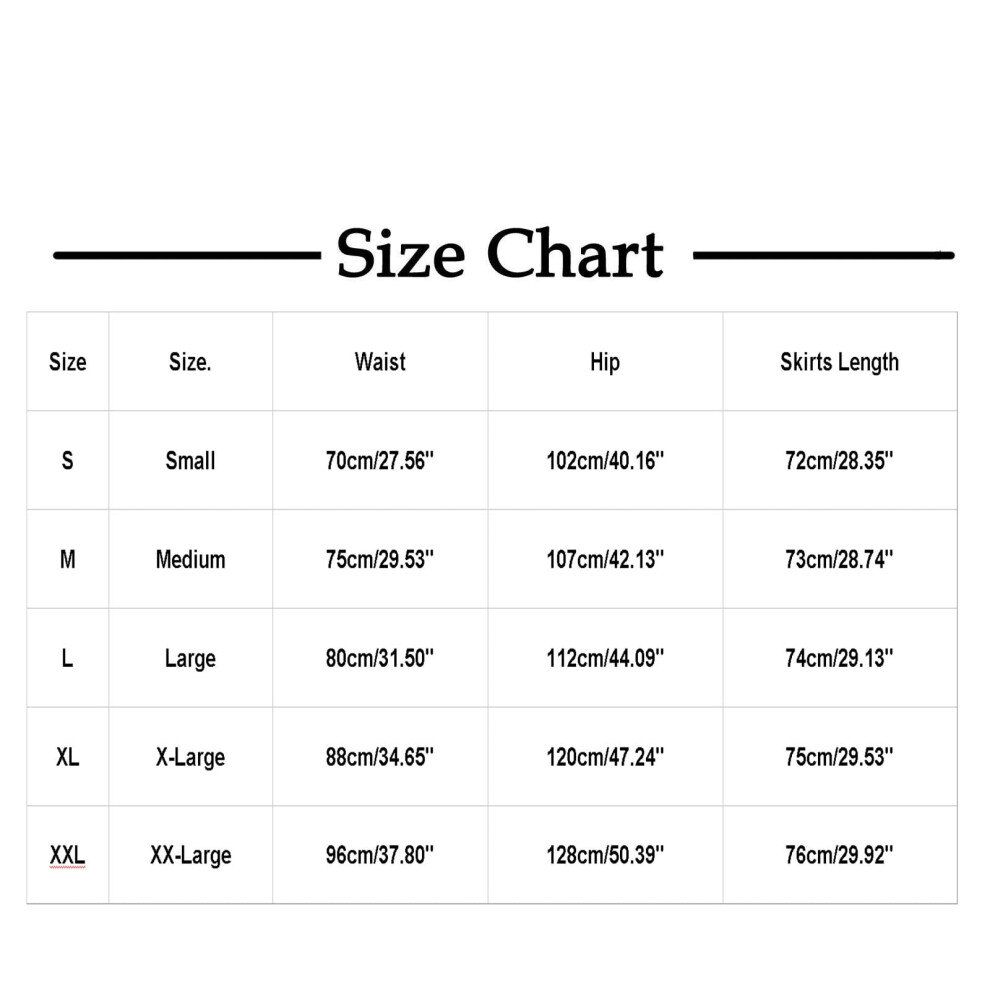Select the 74cm/29.13" skirt length cell
This screenshot has width=990, height=990.
pos(840,658)
